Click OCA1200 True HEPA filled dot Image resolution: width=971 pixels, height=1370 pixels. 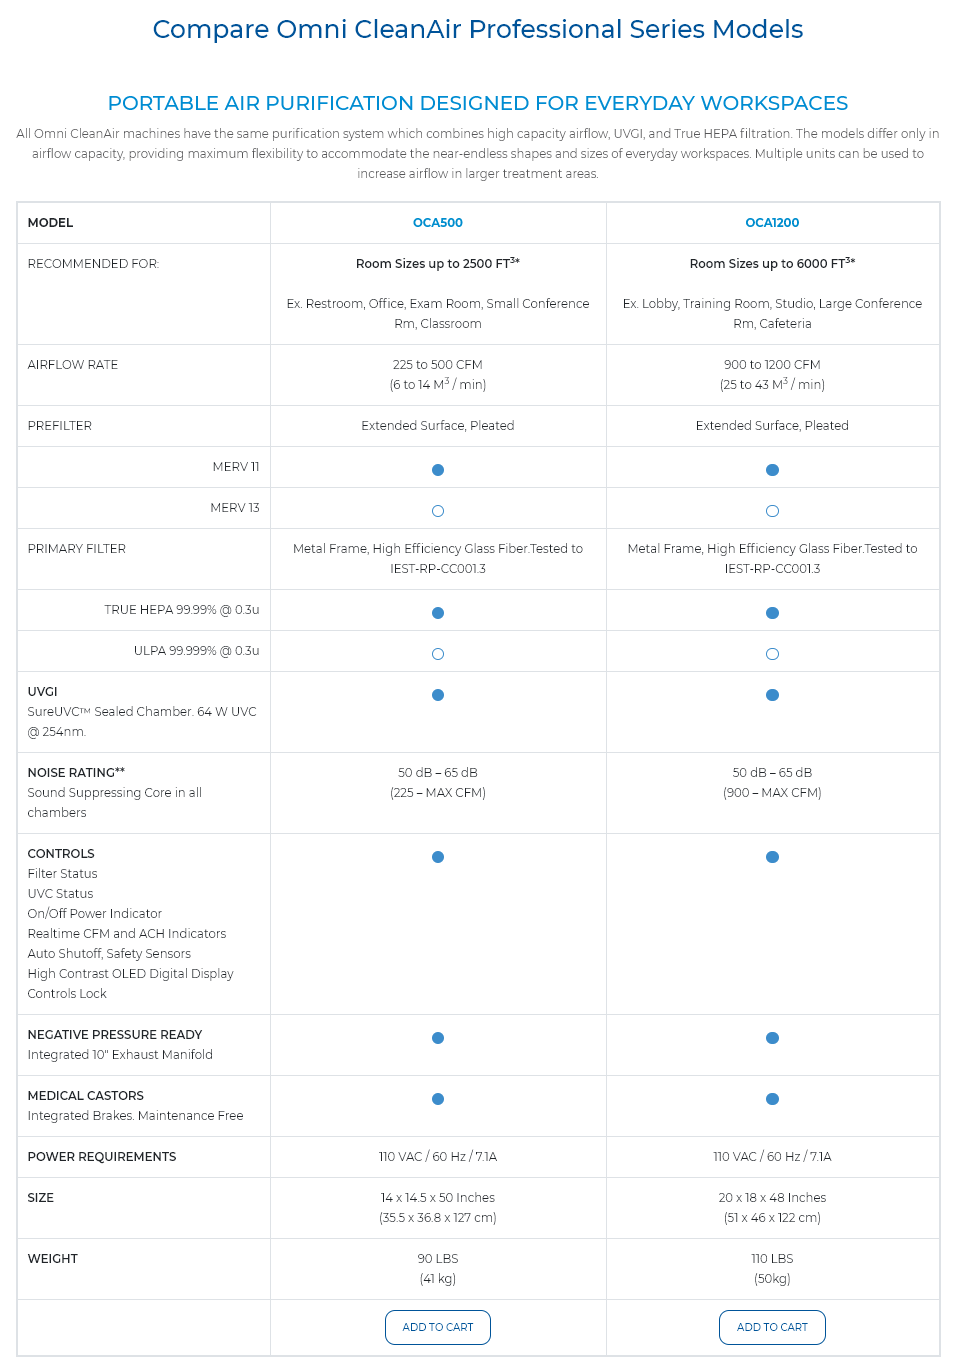(772, 613)
